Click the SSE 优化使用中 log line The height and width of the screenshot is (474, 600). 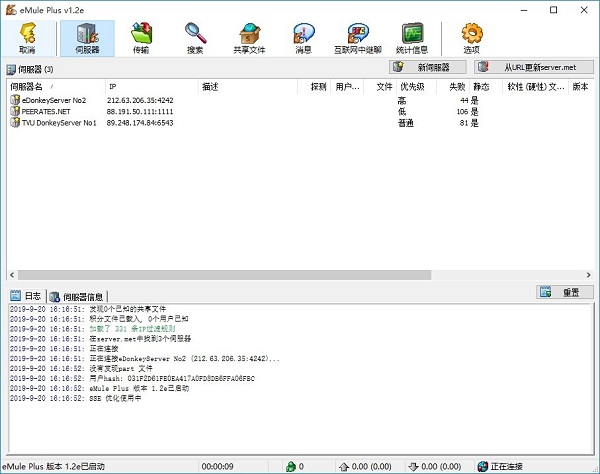click(x=75, y=398)
